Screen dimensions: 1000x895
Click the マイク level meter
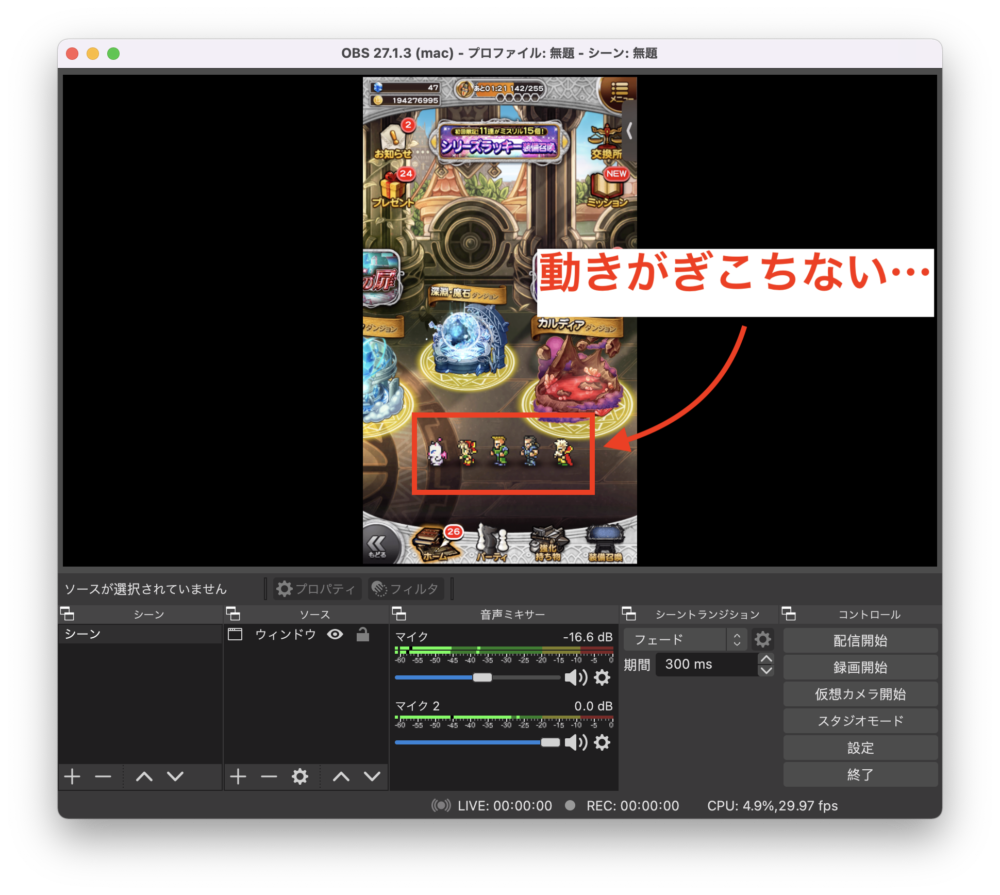(x=504, y=651)
